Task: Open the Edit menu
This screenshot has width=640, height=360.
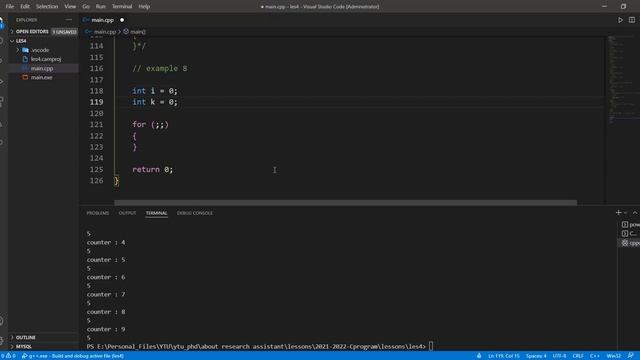Action: 25,6
